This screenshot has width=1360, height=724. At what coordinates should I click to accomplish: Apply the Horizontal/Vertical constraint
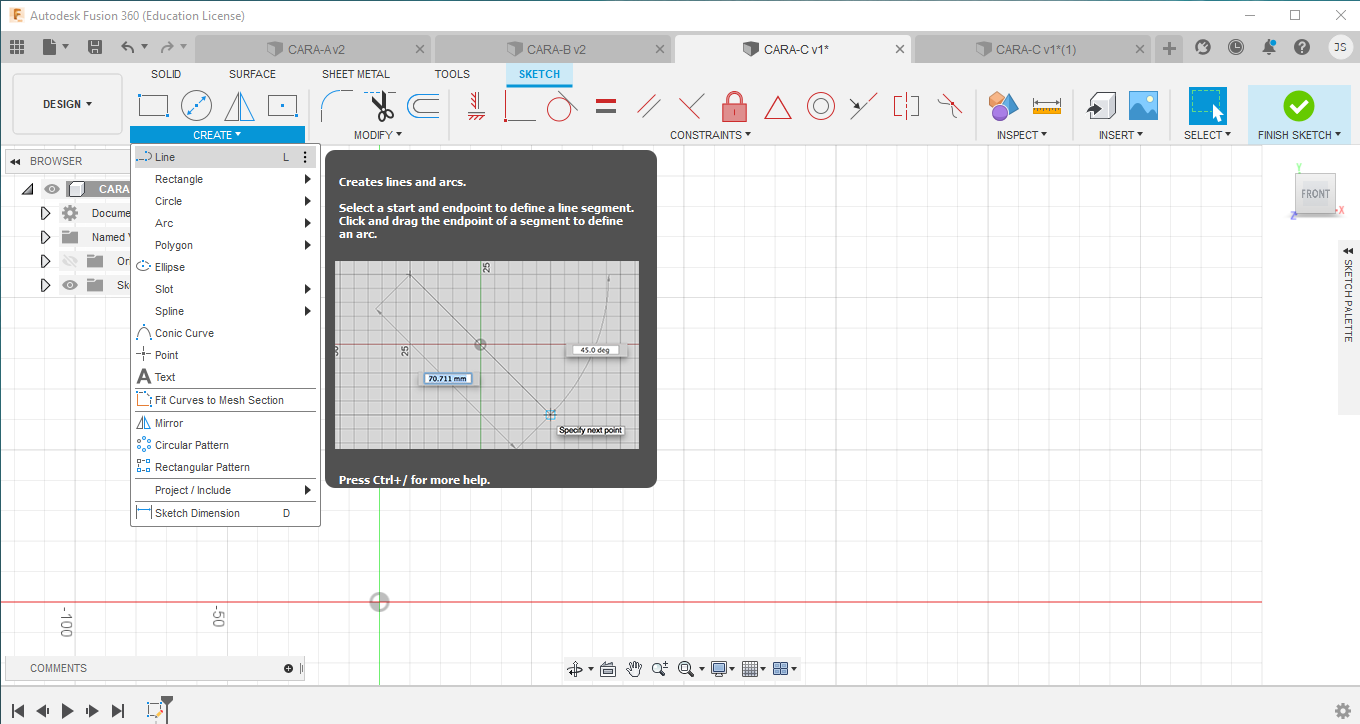coord(476,105)
